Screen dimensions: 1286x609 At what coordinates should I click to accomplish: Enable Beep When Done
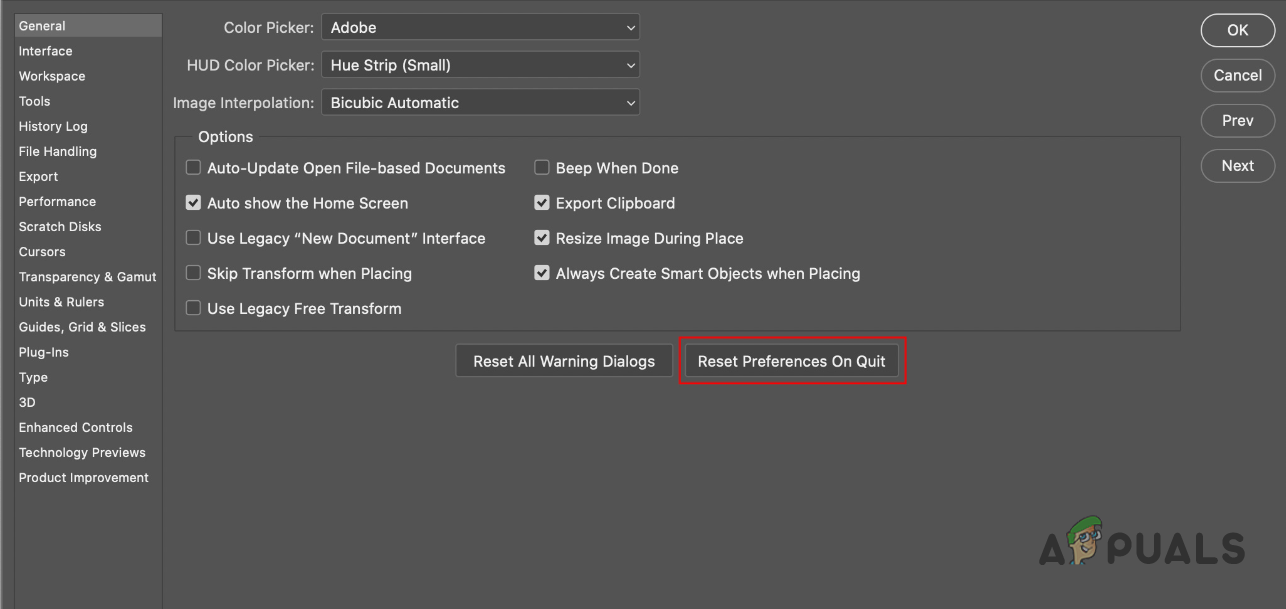point(542,167)
